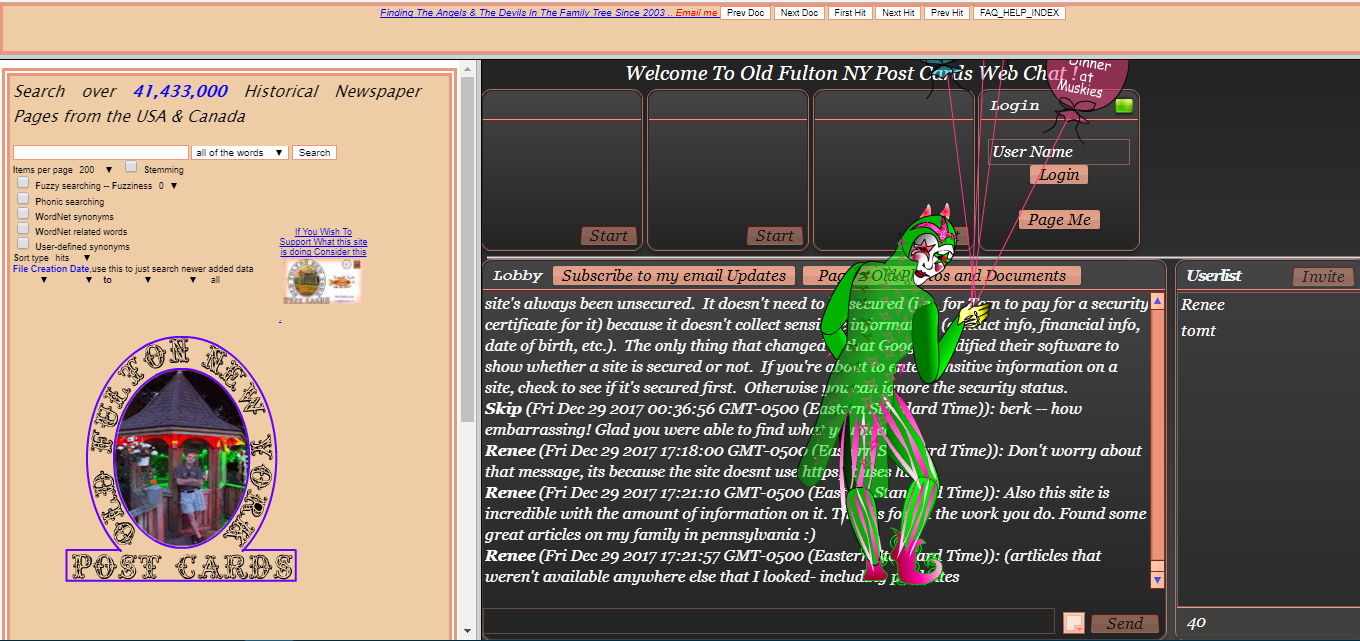Click First Hit in top navigation

click(x=850, y=13)
